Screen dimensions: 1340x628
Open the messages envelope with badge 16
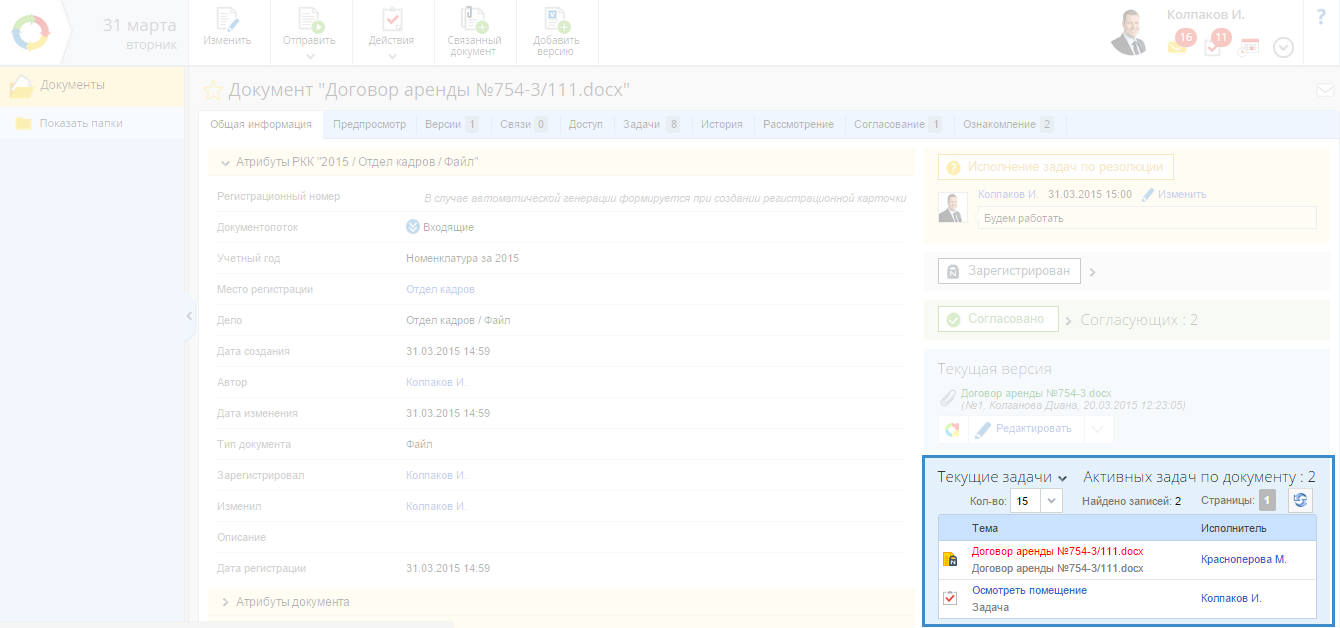pos(1178,46)
